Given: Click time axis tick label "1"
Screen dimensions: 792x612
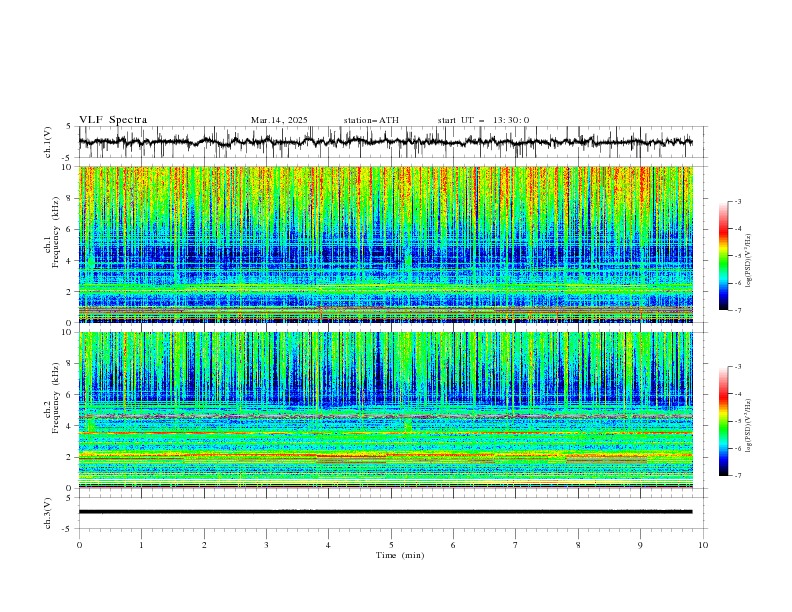Looking at the screenshot, I should [141, 545].
